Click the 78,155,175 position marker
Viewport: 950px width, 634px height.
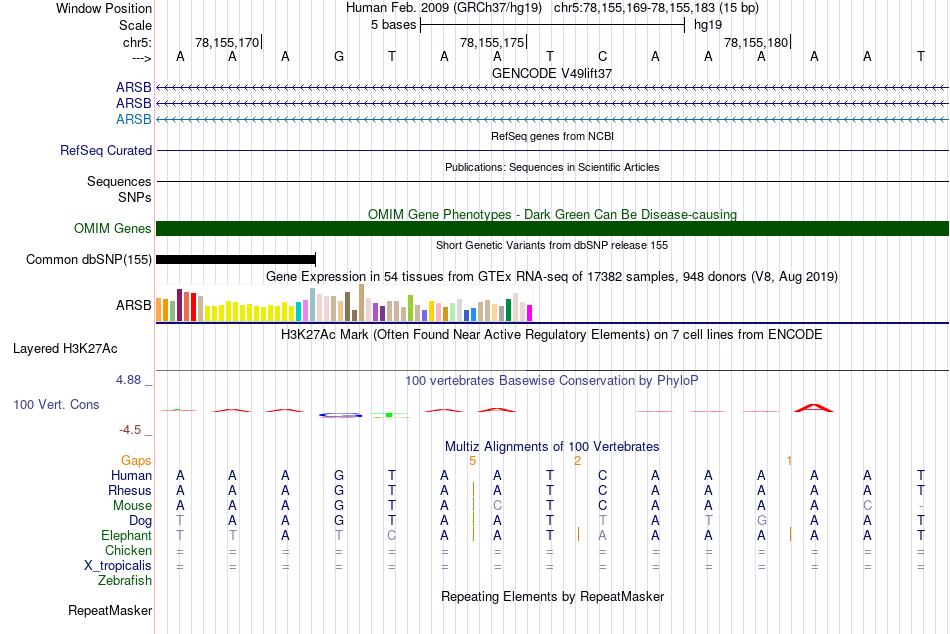pyautogui.click(x=493, y=42)
